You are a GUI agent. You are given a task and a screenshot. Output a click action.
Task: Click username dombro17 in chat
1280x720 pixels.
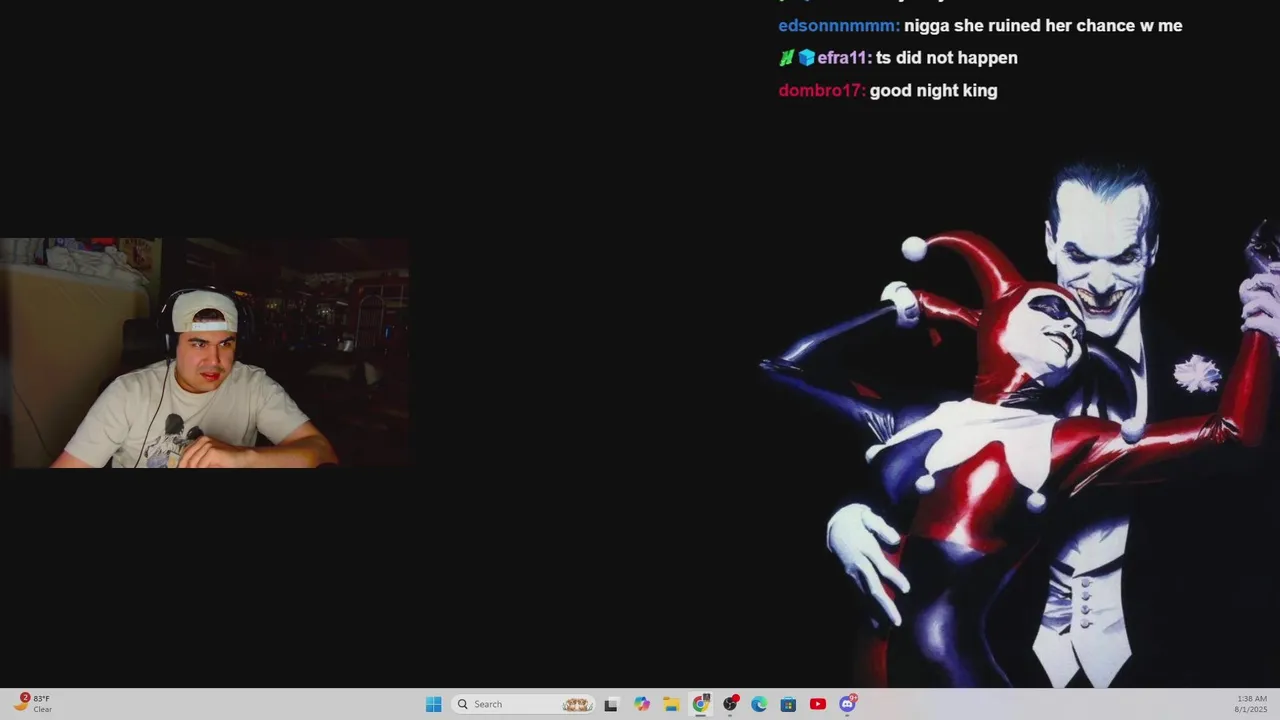tap(821, 91)
